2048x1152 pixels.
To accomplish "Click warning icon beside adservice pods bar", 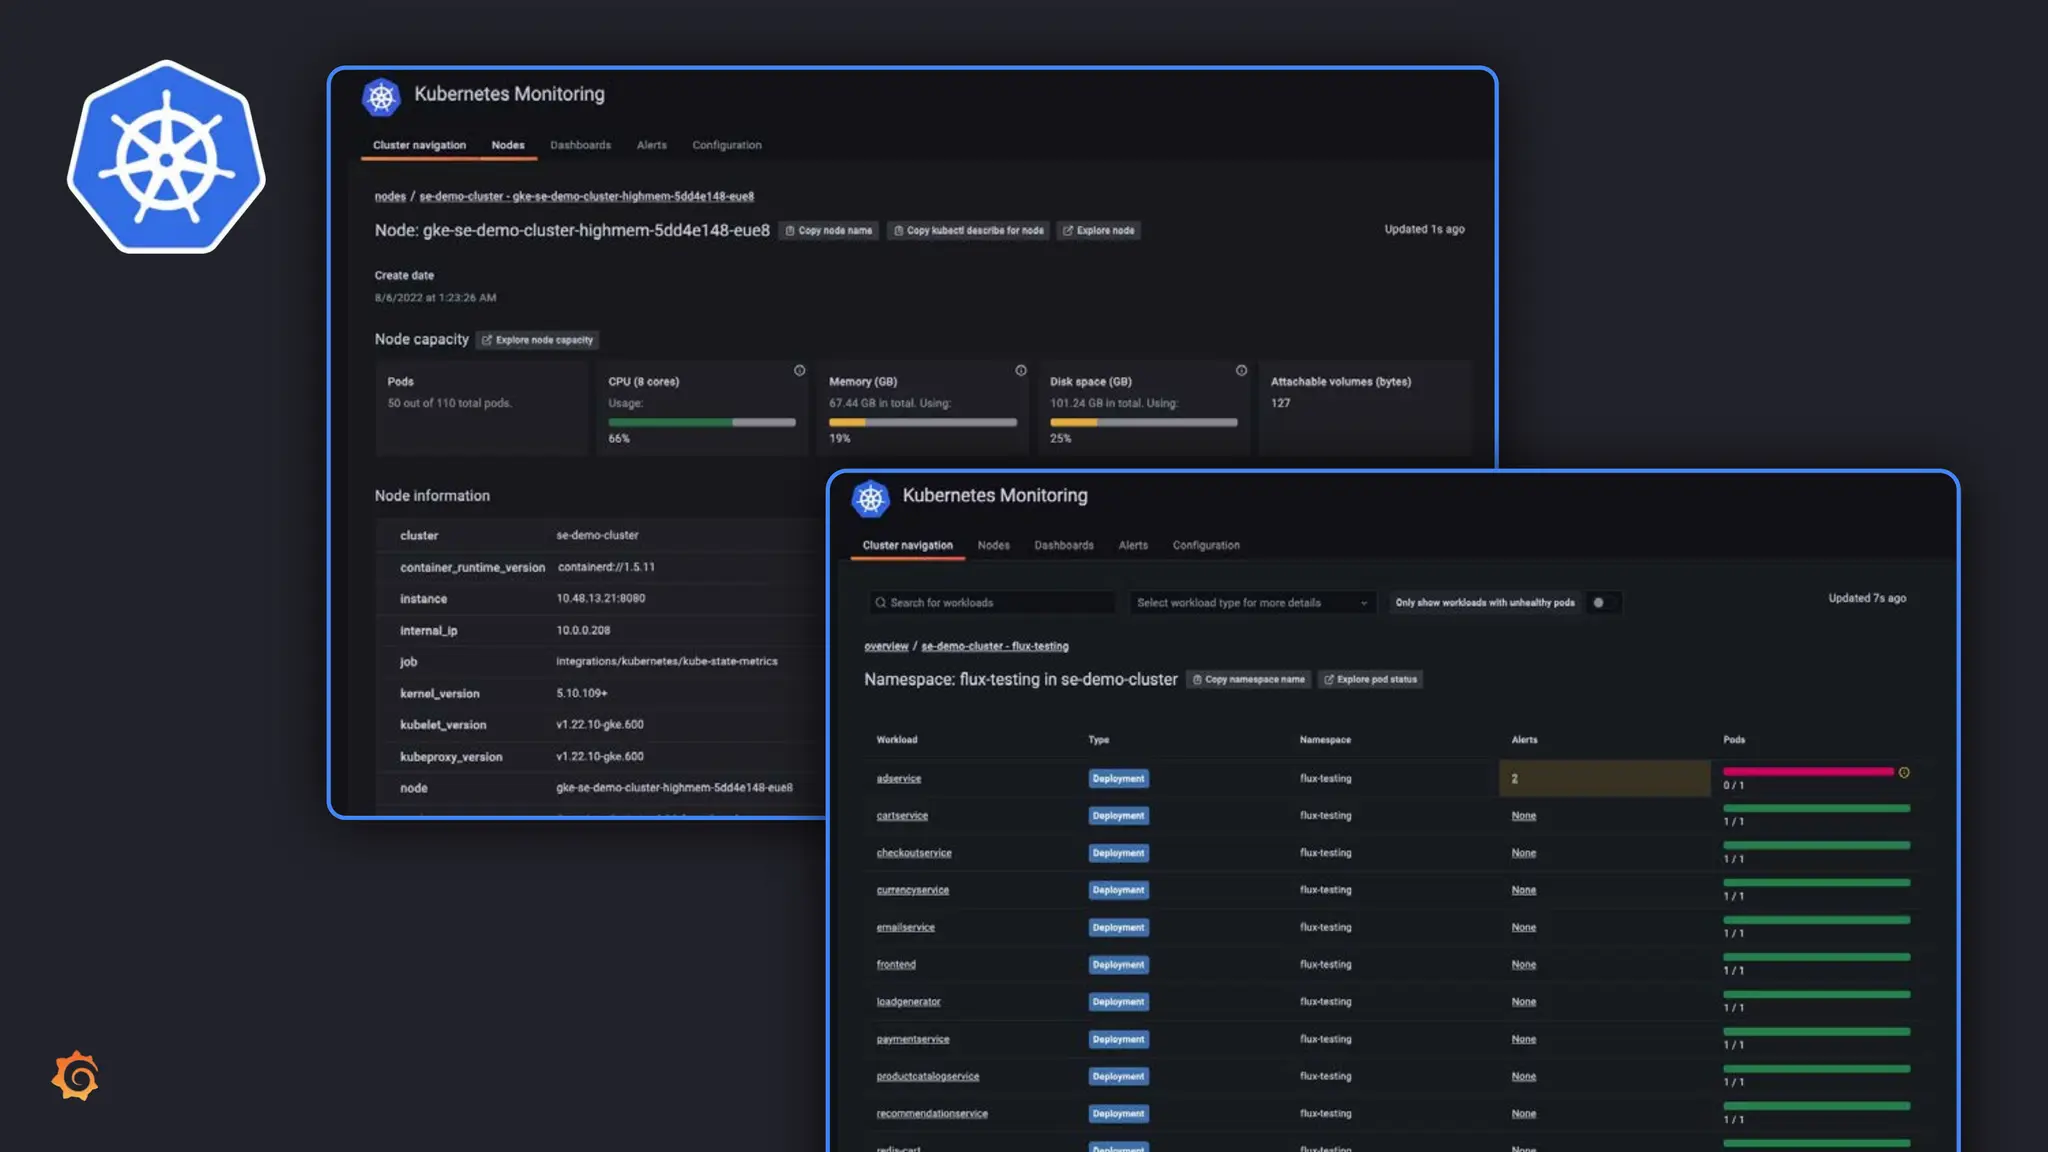I will (1904, 772).
